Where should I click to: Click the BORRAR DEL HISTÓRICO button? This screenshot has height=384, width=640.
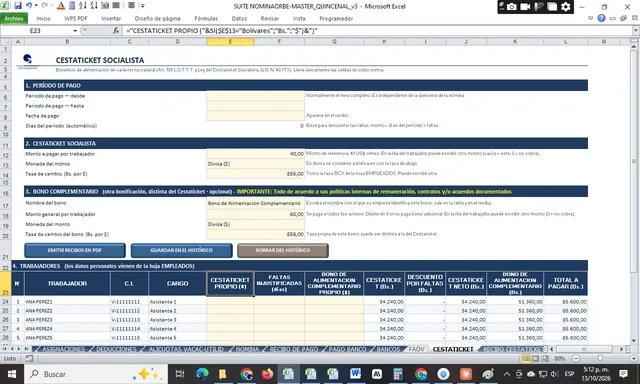click(283, 250)
